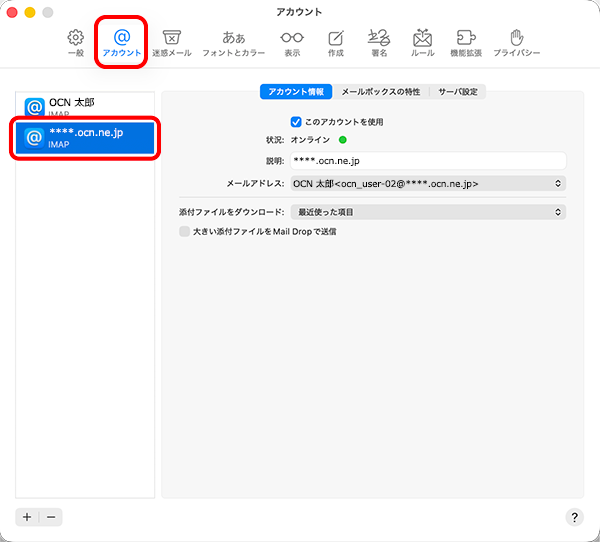The width and height of the screenshot is (600, 542).
Task: Open the General (一般) preferences gear icon
Action: 75,41
